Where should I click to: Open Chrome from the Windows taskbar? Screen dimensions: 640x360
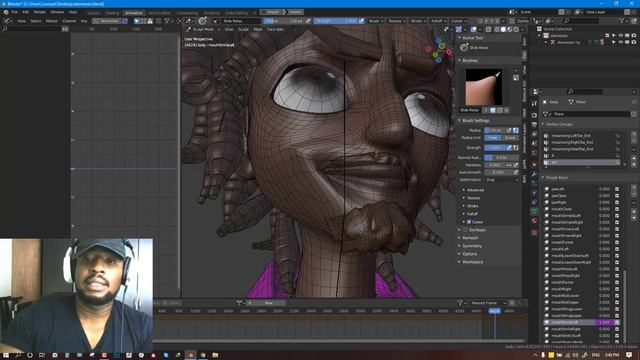[x=203, y=355]
